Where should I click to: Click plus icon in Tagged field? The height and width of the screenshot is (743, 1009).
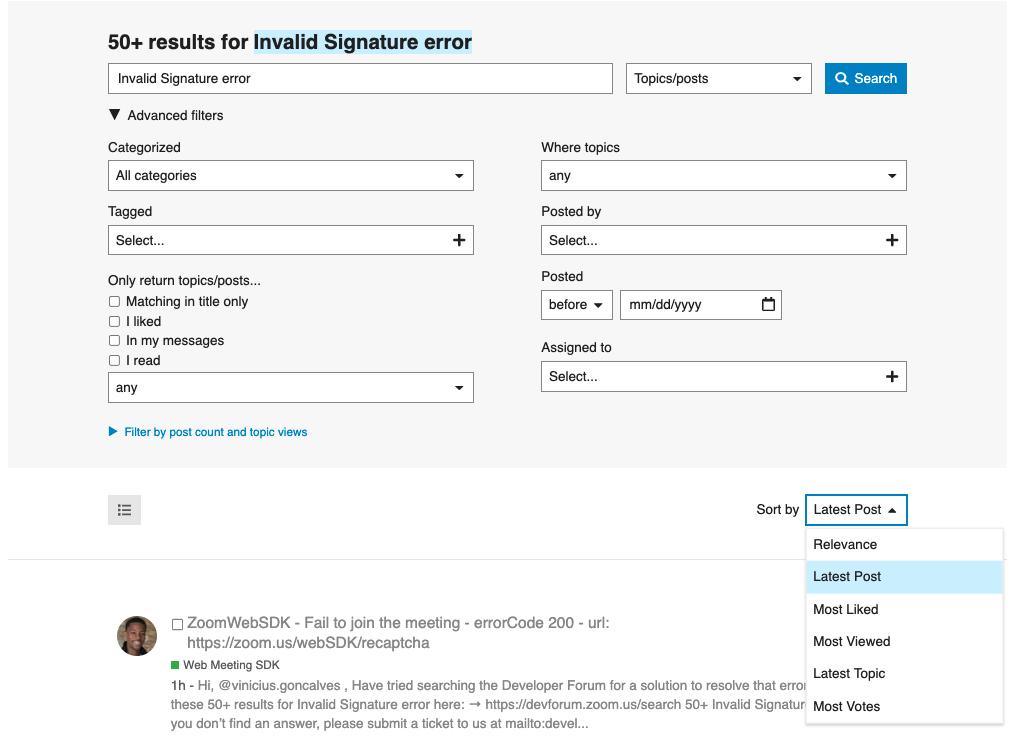point(459,240)
